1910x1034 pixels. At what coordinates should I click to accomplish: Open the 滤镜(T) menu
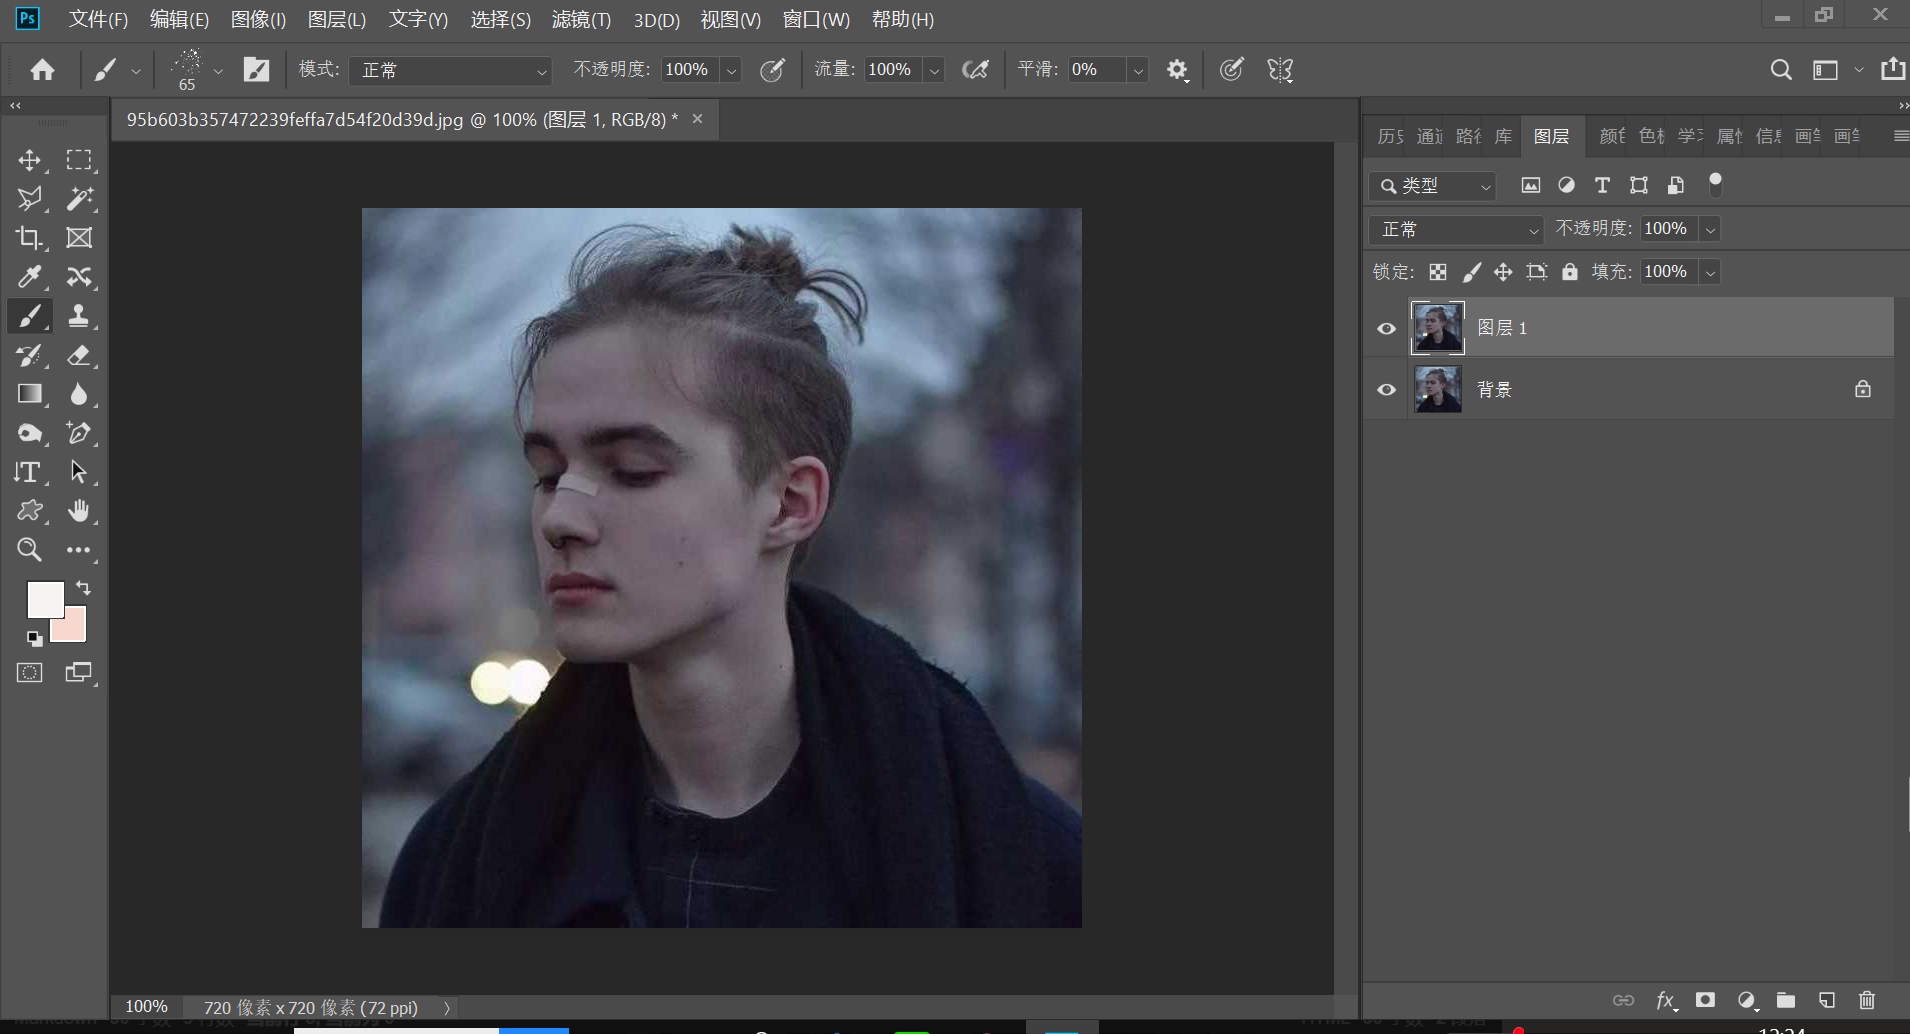(x=581, y=19)
